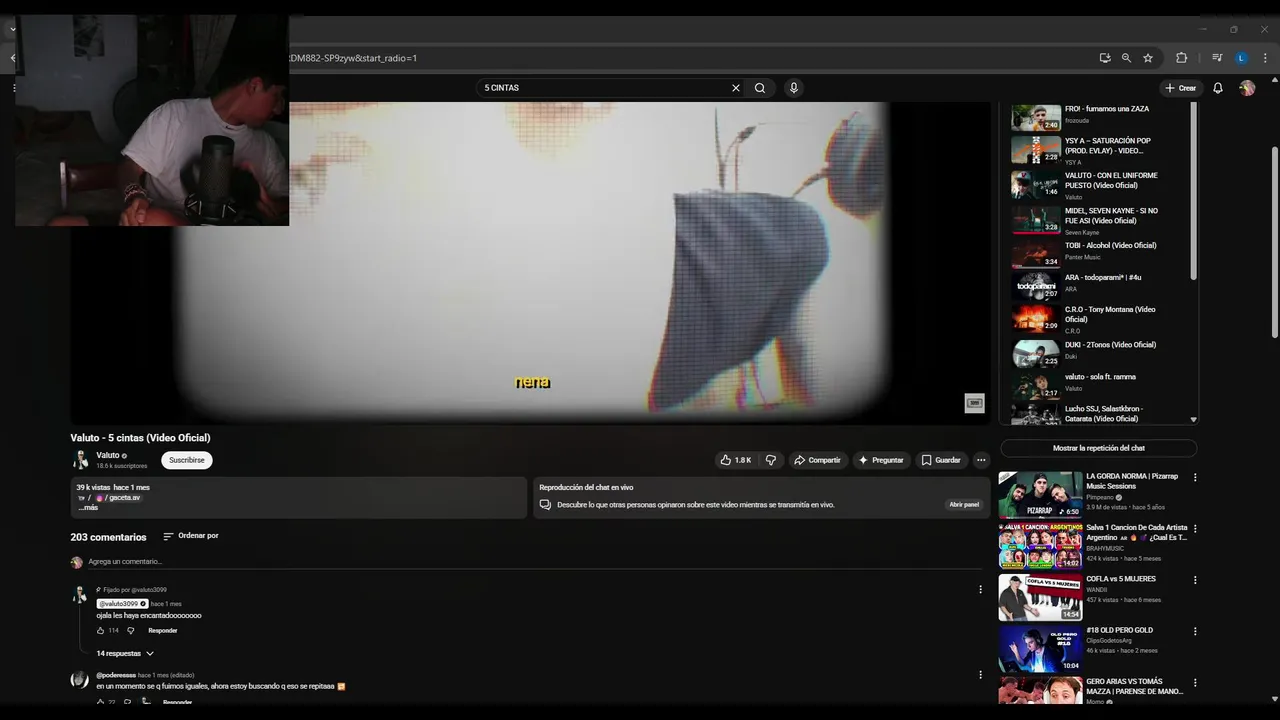The height and width of the screenshot is (720, 1280).
Task: Bookmark this page with the star icon
Action: pyautogui.click(x=1148, y=58)
